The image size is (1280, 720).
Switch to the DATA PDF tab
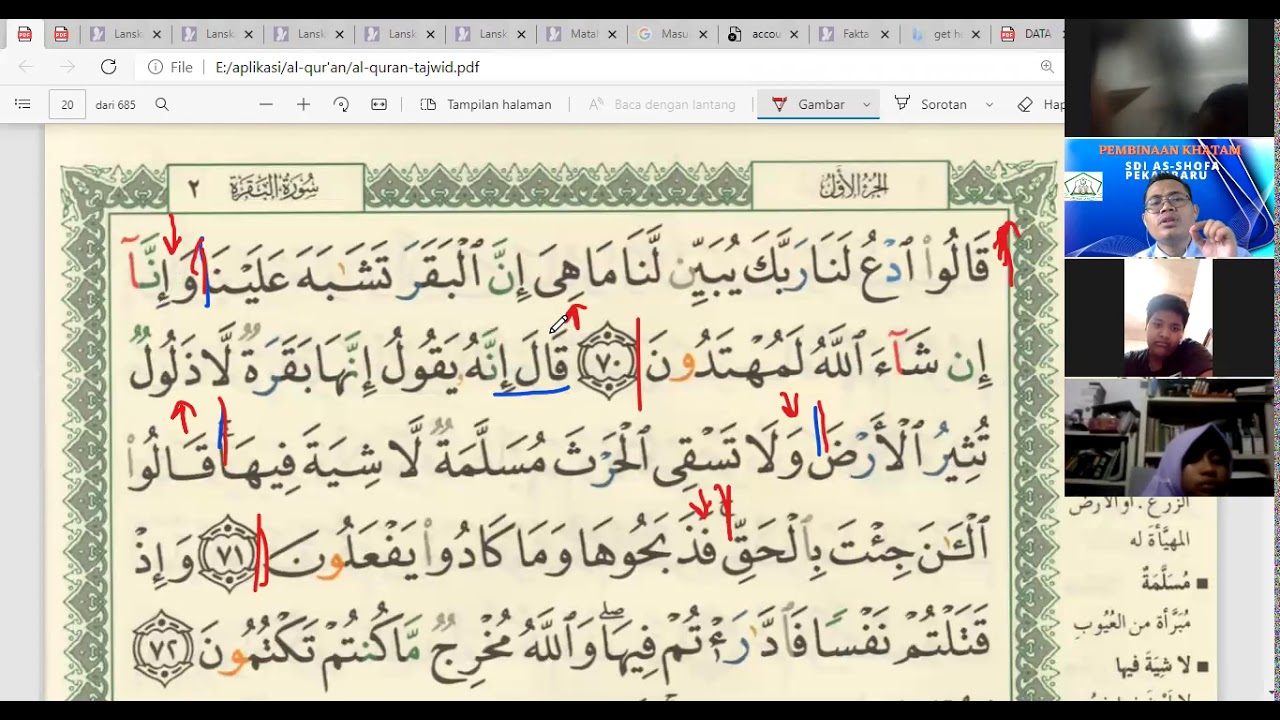pyautogui.click(x=1028, y=34)
